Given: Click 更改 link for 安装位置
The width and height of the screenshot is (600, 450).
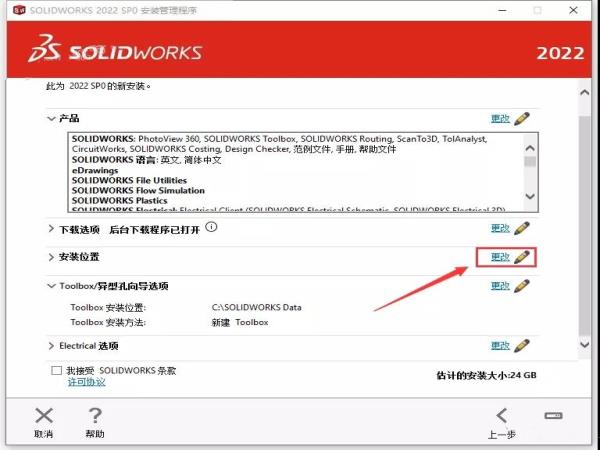Looking at the screenshot, I should [500, 257].
